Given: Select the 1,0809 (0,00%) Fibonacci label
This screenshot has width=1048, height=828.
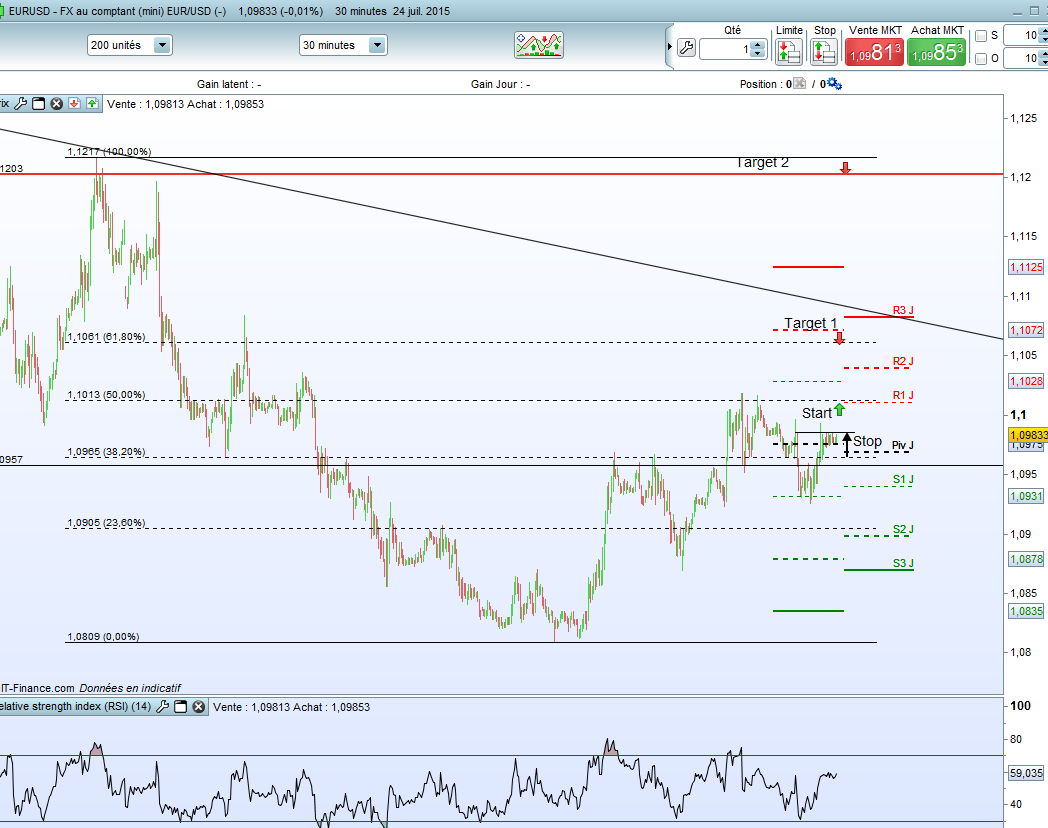Looking at the screenshot, I should [103, 637].
